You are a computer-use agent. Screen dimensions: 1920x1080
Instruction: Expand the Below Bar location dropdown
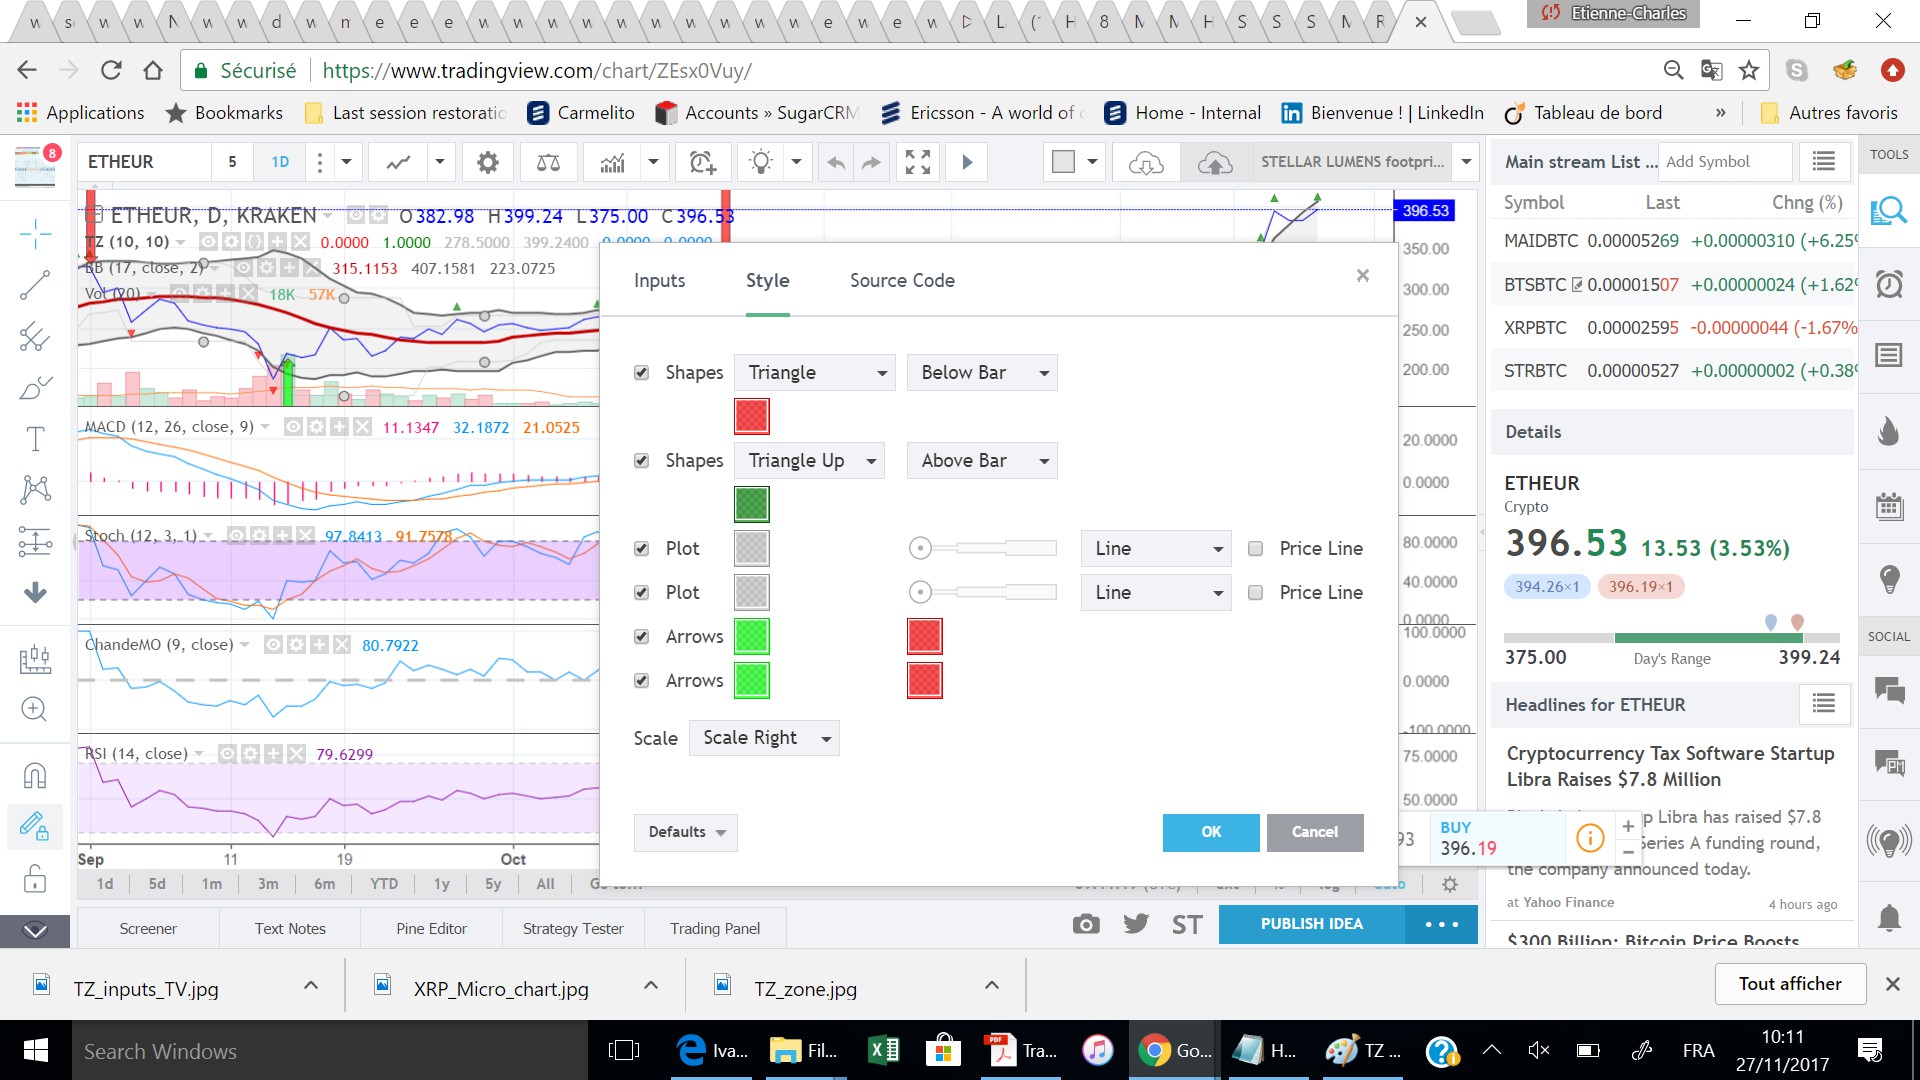click(982, 373)
